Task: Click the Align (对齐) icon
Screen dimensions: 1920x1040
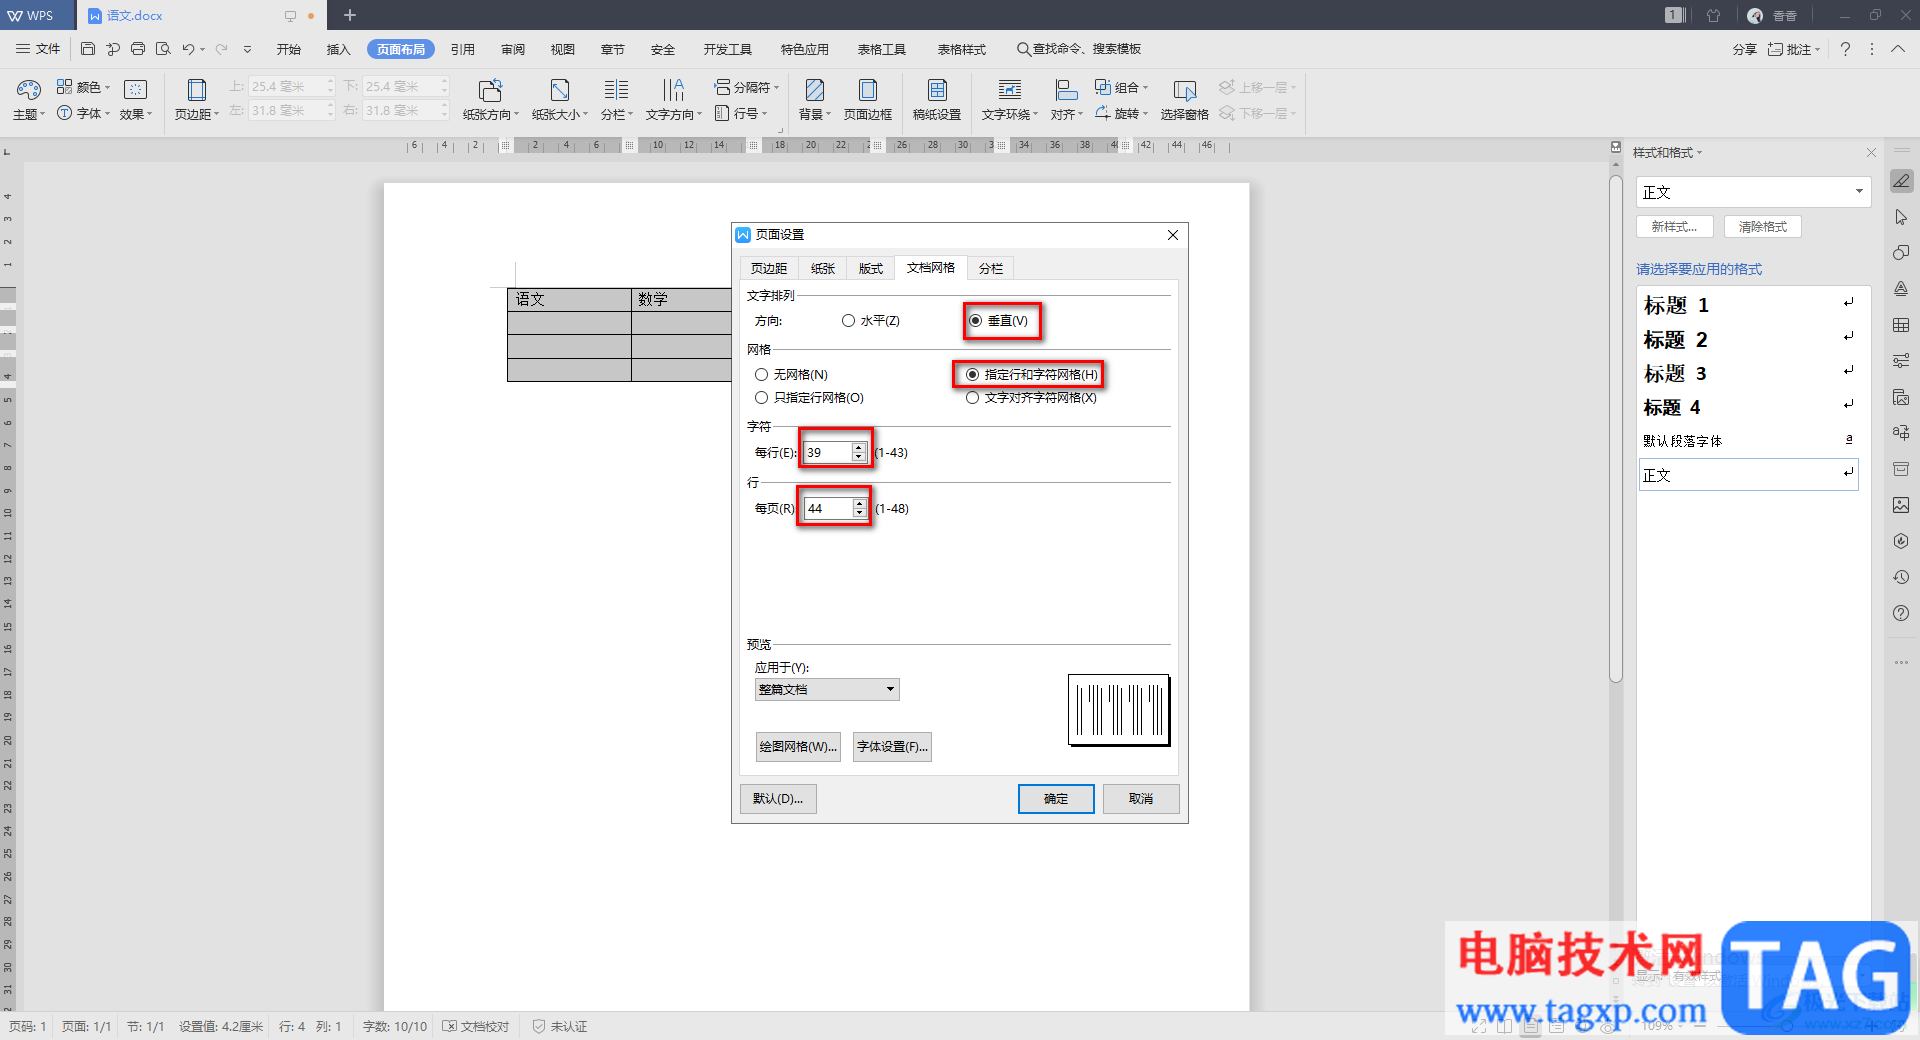Action: (x=1066, y=90)
